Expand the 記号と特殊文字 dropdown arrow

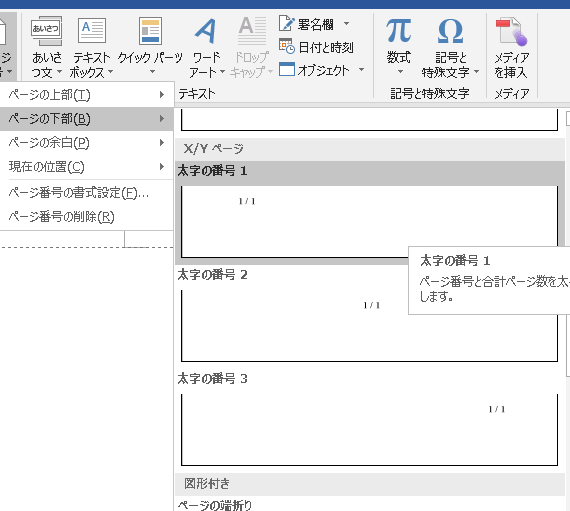tap(476, 72)
